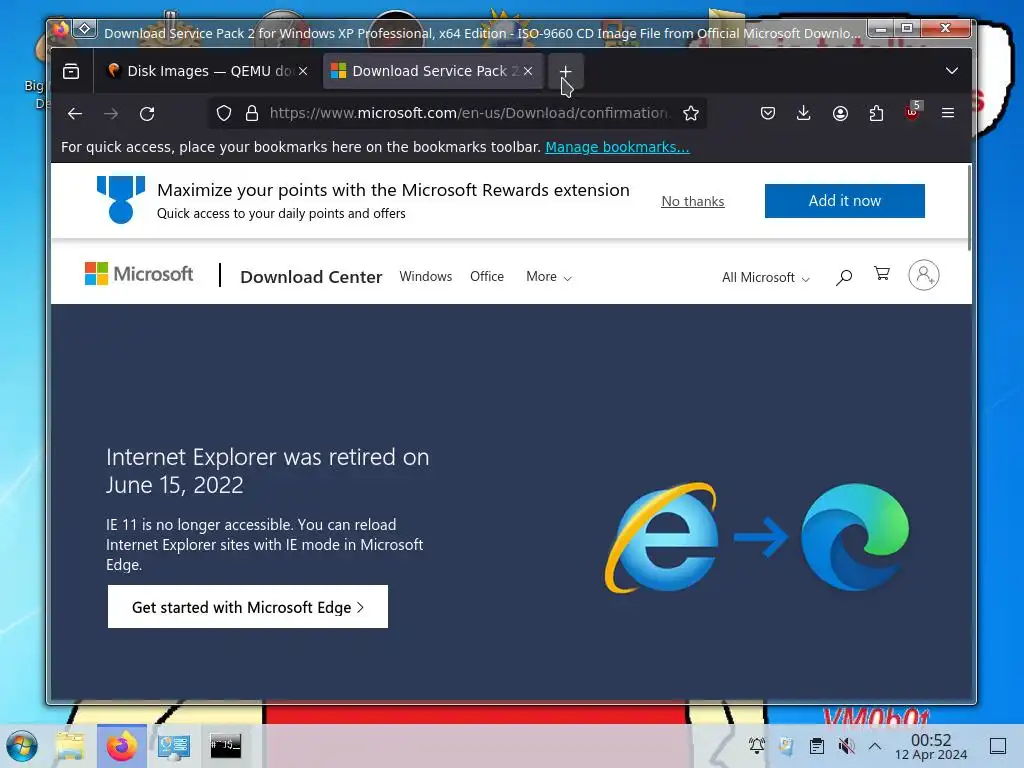Screen dimensions: 1024x768
Task: Click the page vertical scrollbar
Action: coord(969,208)
